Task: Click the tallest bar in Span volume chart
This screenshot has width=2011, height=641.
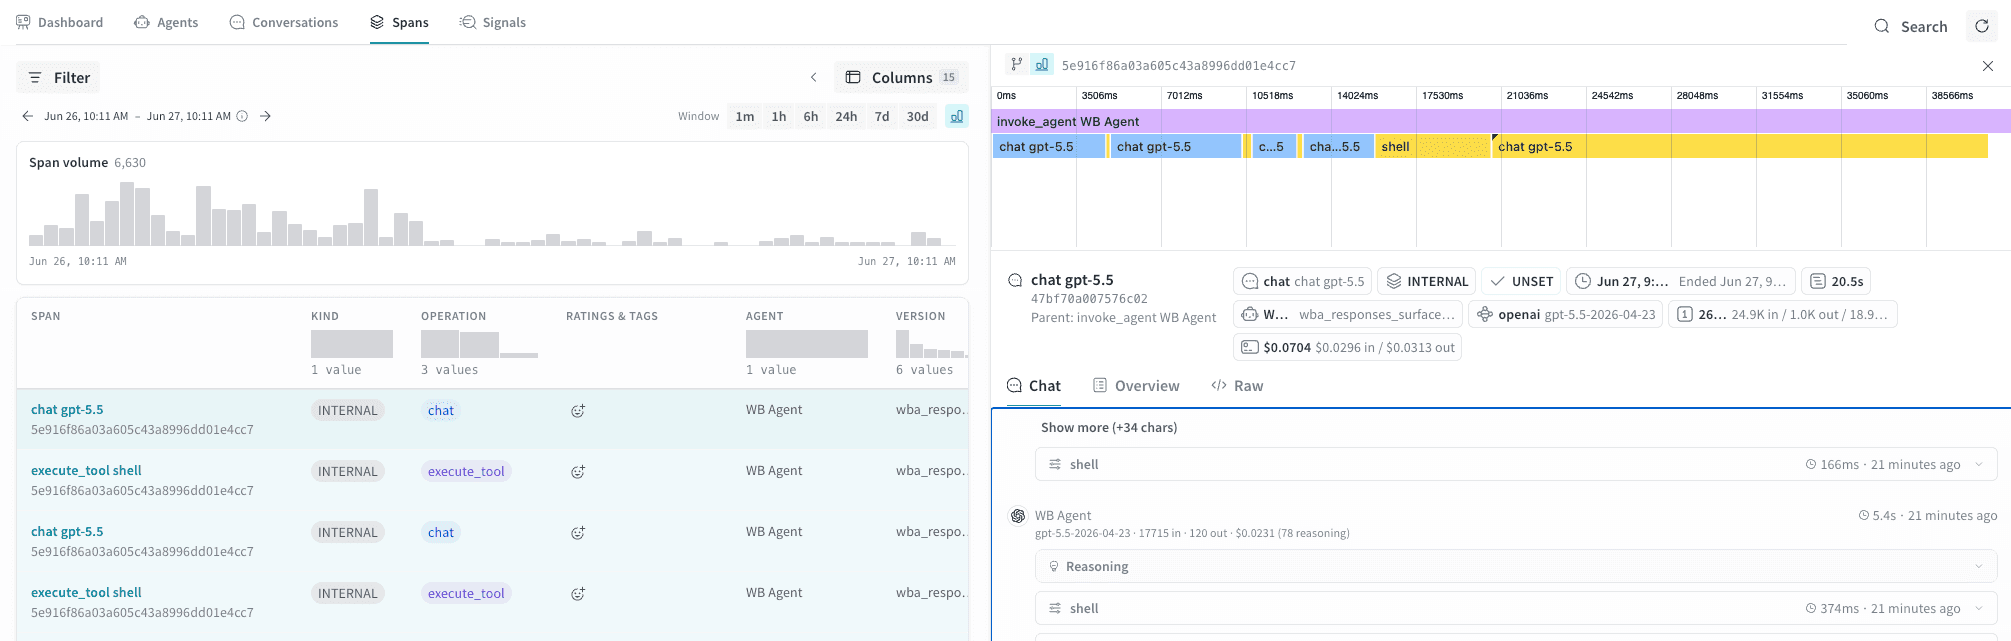Action: [127, 214]
